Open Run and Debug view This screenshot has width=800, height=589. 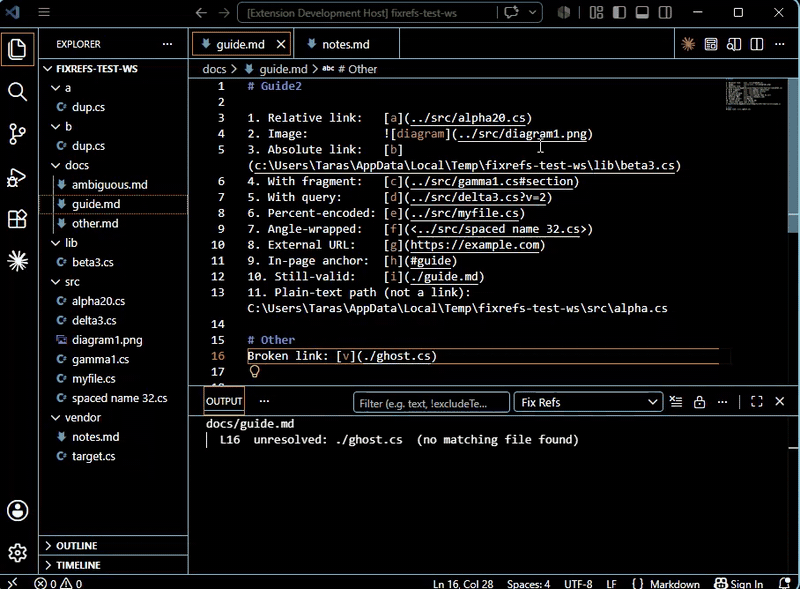coord(17,177)
